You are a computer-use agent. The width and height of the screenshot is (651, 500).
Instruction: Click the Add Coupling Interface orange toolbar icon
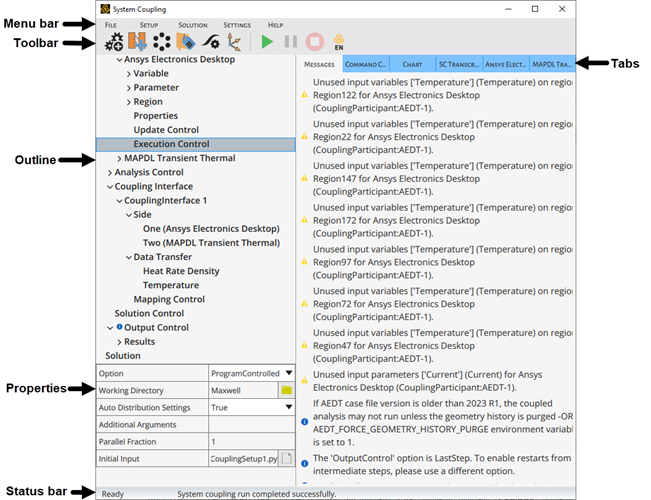click(x=137, y=42)
